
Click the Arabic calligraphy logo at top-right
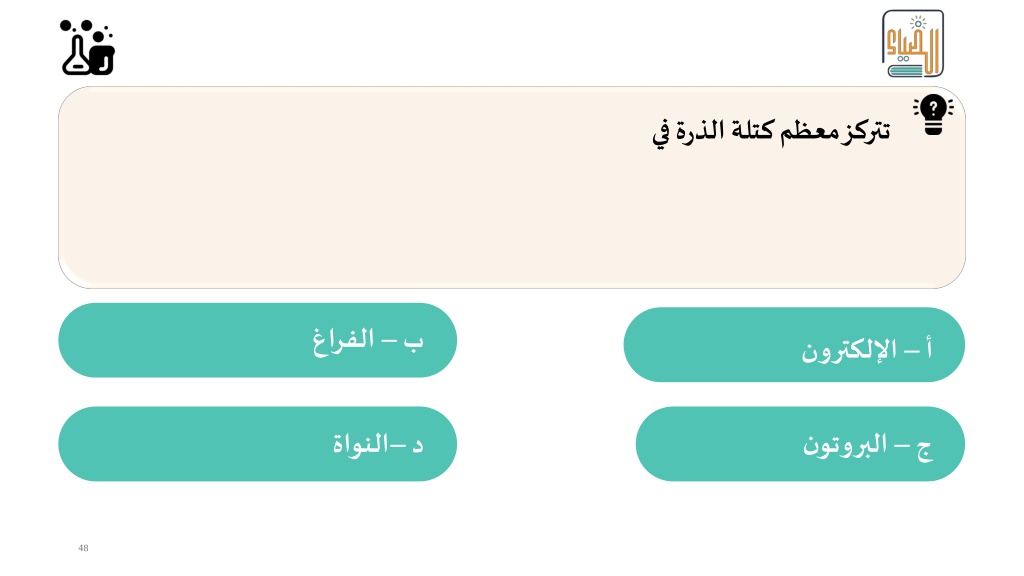(912, 43)
